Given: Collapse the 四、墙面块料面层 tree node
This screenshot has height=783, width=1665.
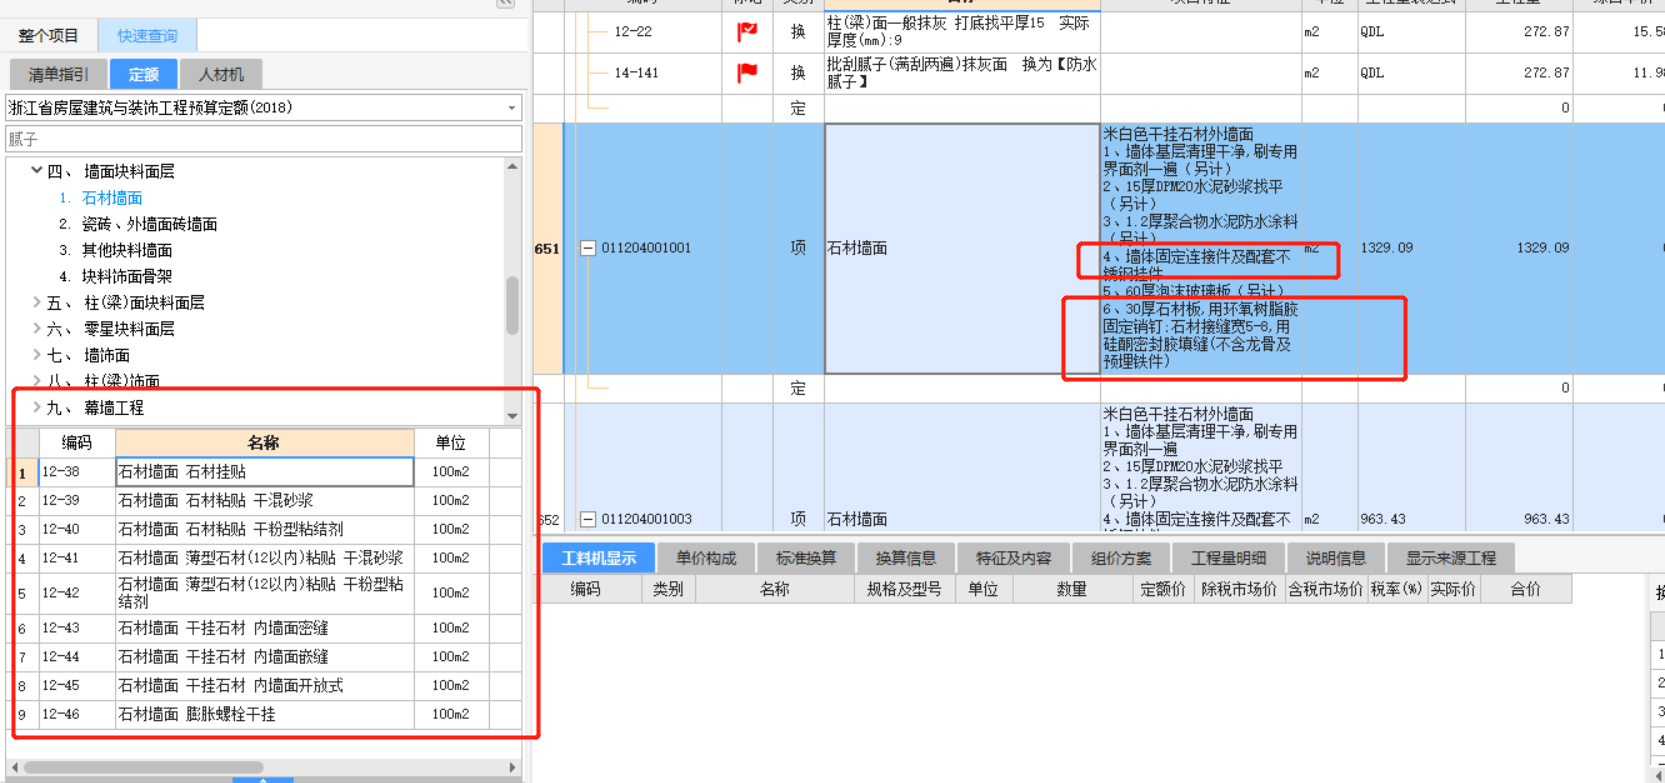Looking at the screenshot, I should pyautogui.click(x=36, y=171).
